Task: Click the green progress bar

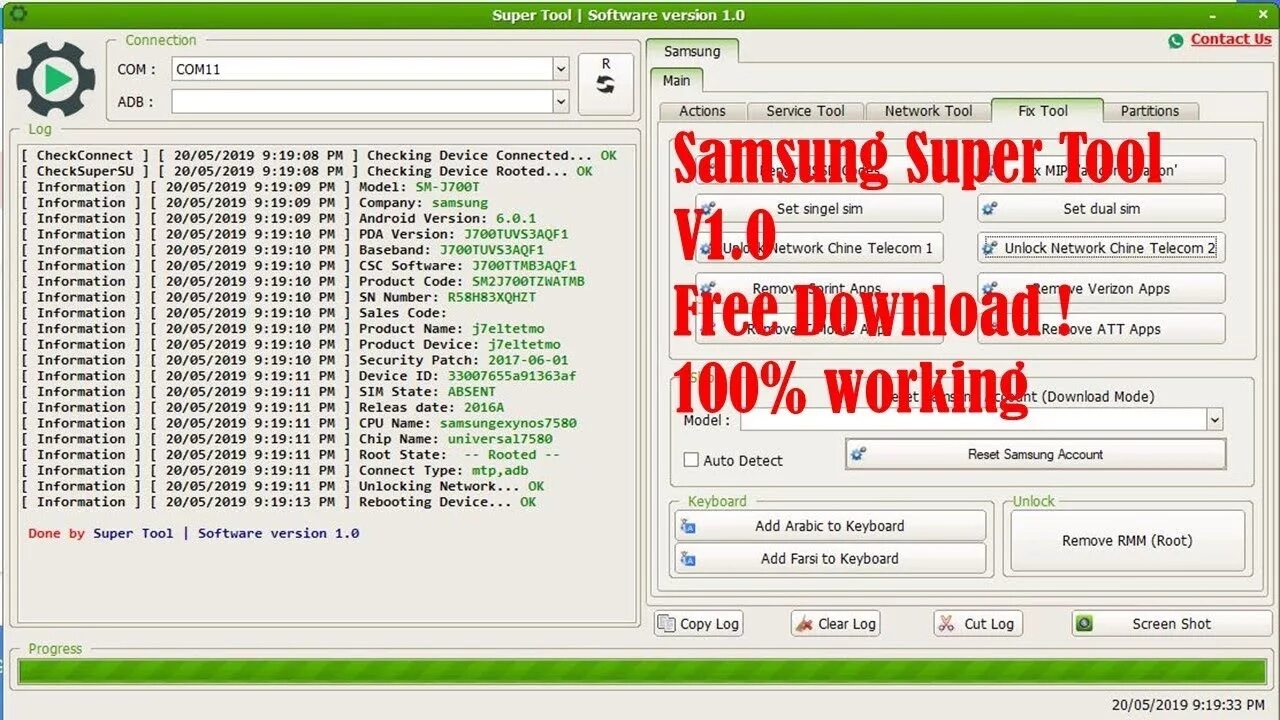Action: tap(643, 671)
